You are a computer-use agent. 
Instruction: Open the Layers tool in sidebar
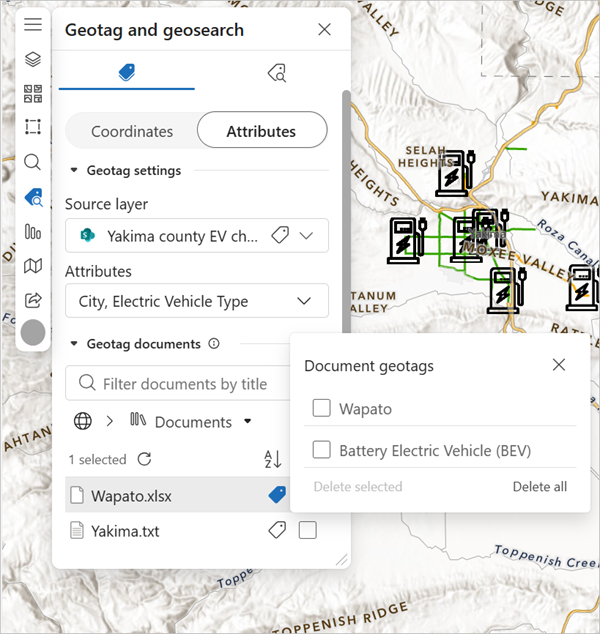click(33, 59)
